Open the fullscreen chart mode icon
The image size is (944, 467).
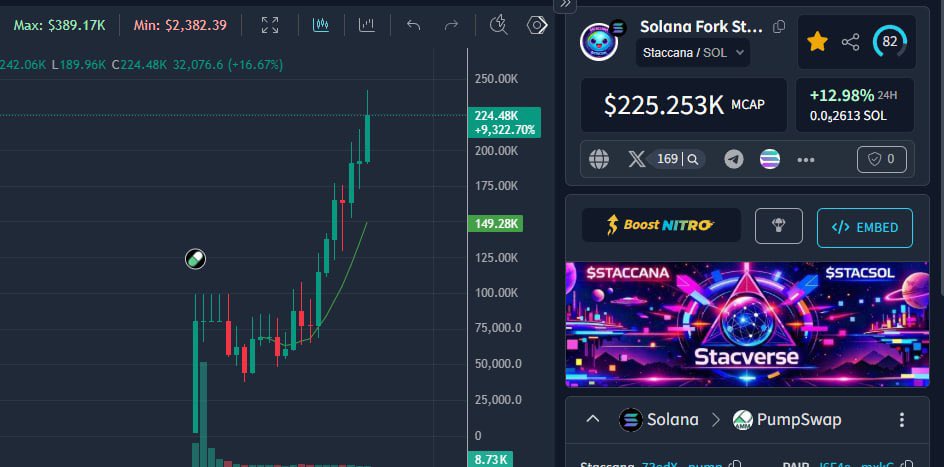click(x=270, y=25)
